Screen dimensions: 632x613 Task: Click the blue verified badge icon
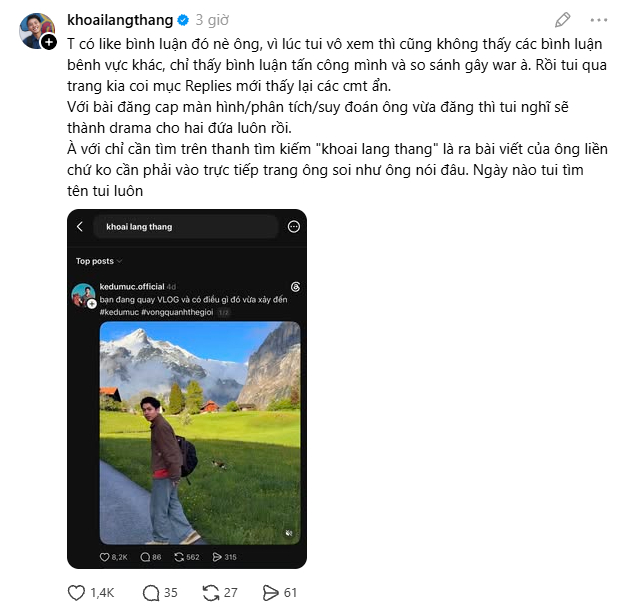[183, 20]
